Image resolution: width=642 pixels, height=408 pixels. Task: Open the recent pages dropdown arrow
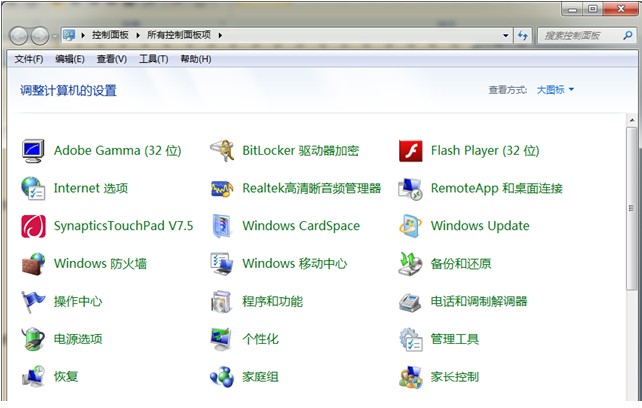point(55,36)
